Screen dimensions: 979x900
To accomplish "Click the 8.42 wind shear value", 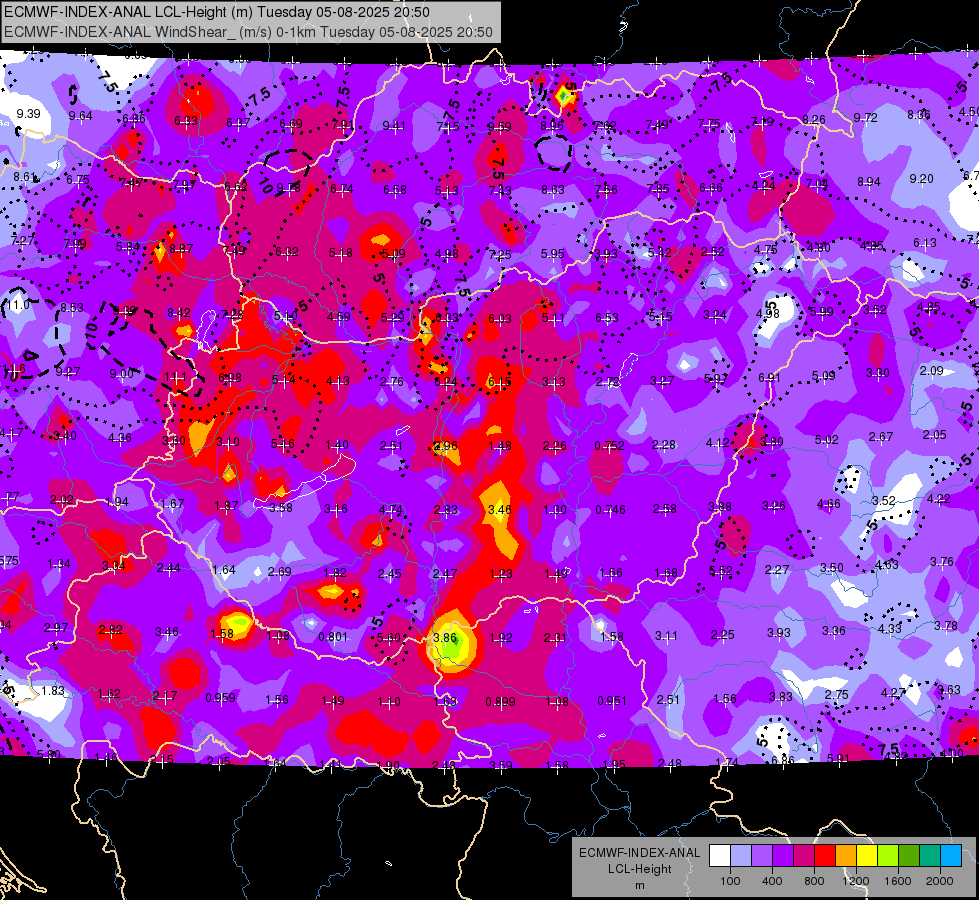I will tap(179, 313).
